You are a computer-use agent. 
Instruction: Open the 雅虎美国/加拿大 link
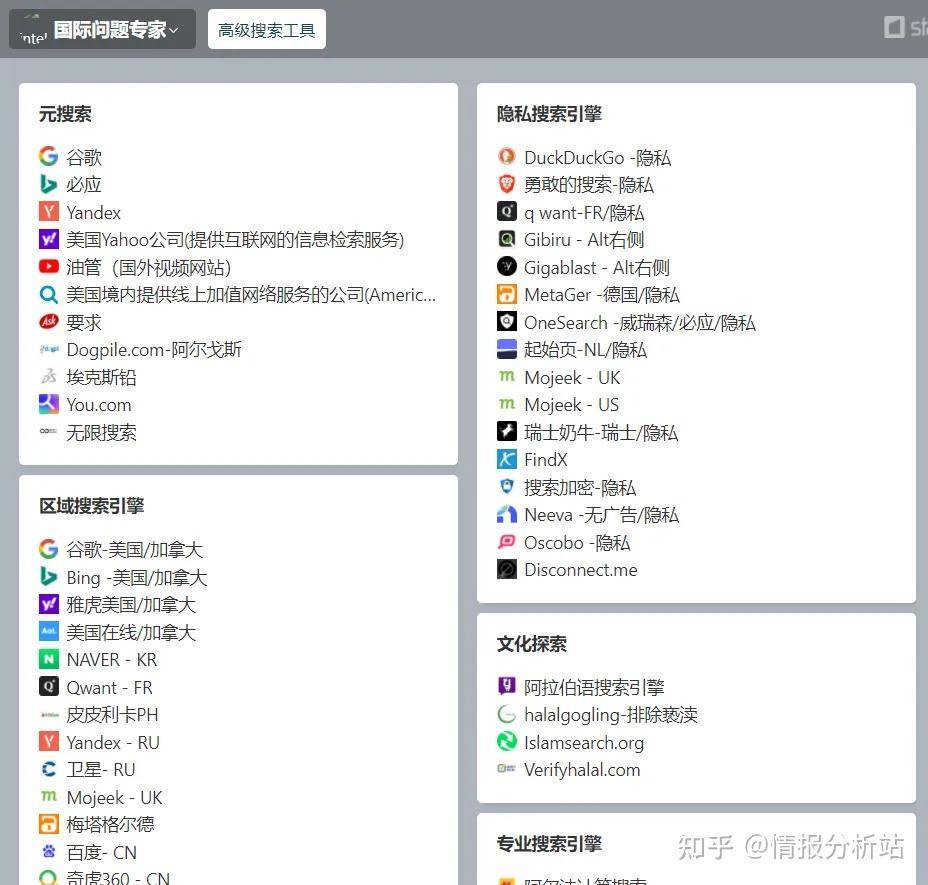coord(131,604)
